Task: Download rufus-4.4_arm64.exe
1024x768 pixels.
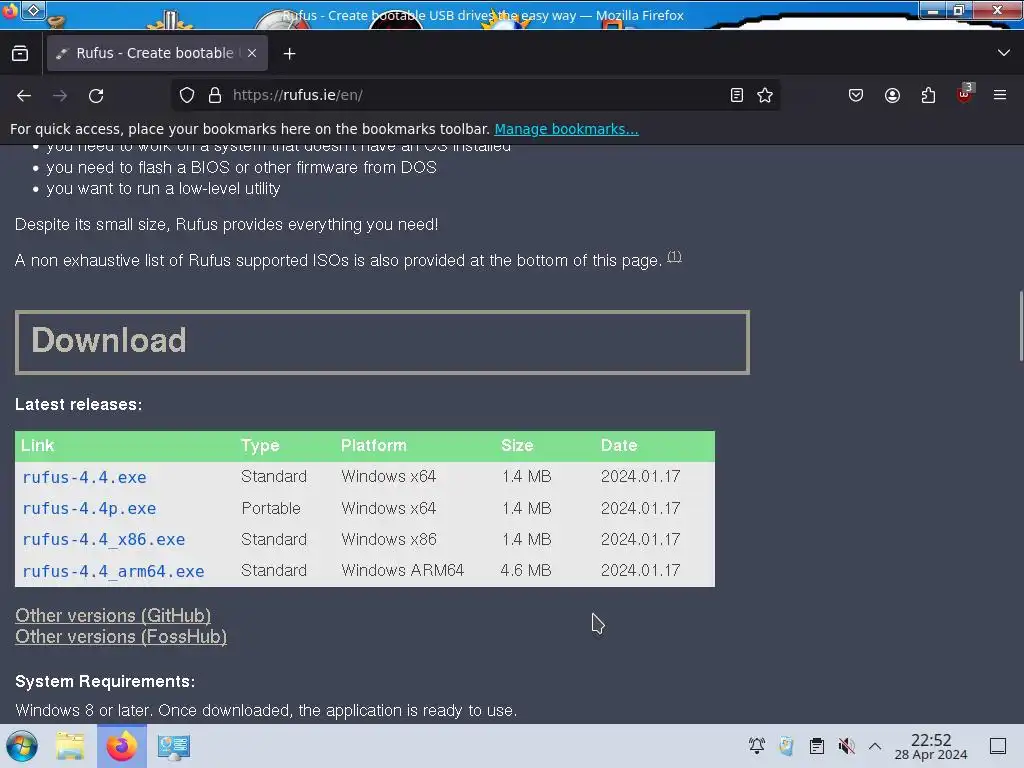Action: click(114, 571)
